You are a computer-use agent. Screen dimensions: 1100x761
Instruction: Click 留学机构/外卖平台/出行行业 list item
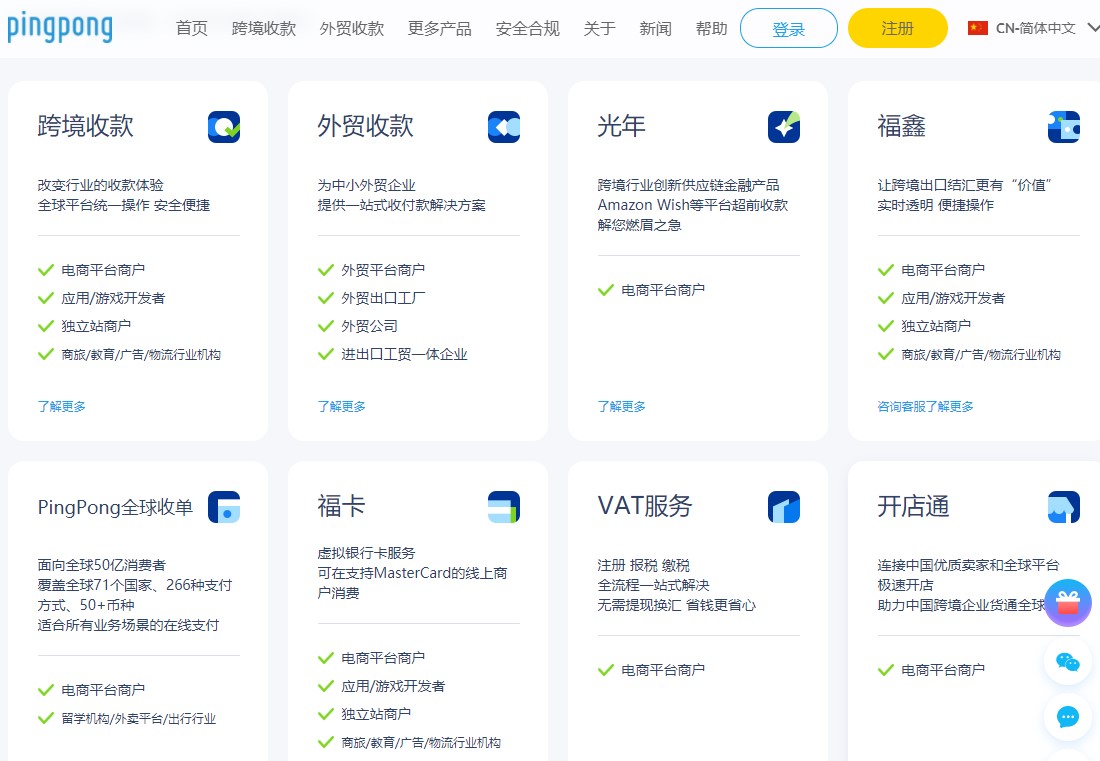pos(139,718)
